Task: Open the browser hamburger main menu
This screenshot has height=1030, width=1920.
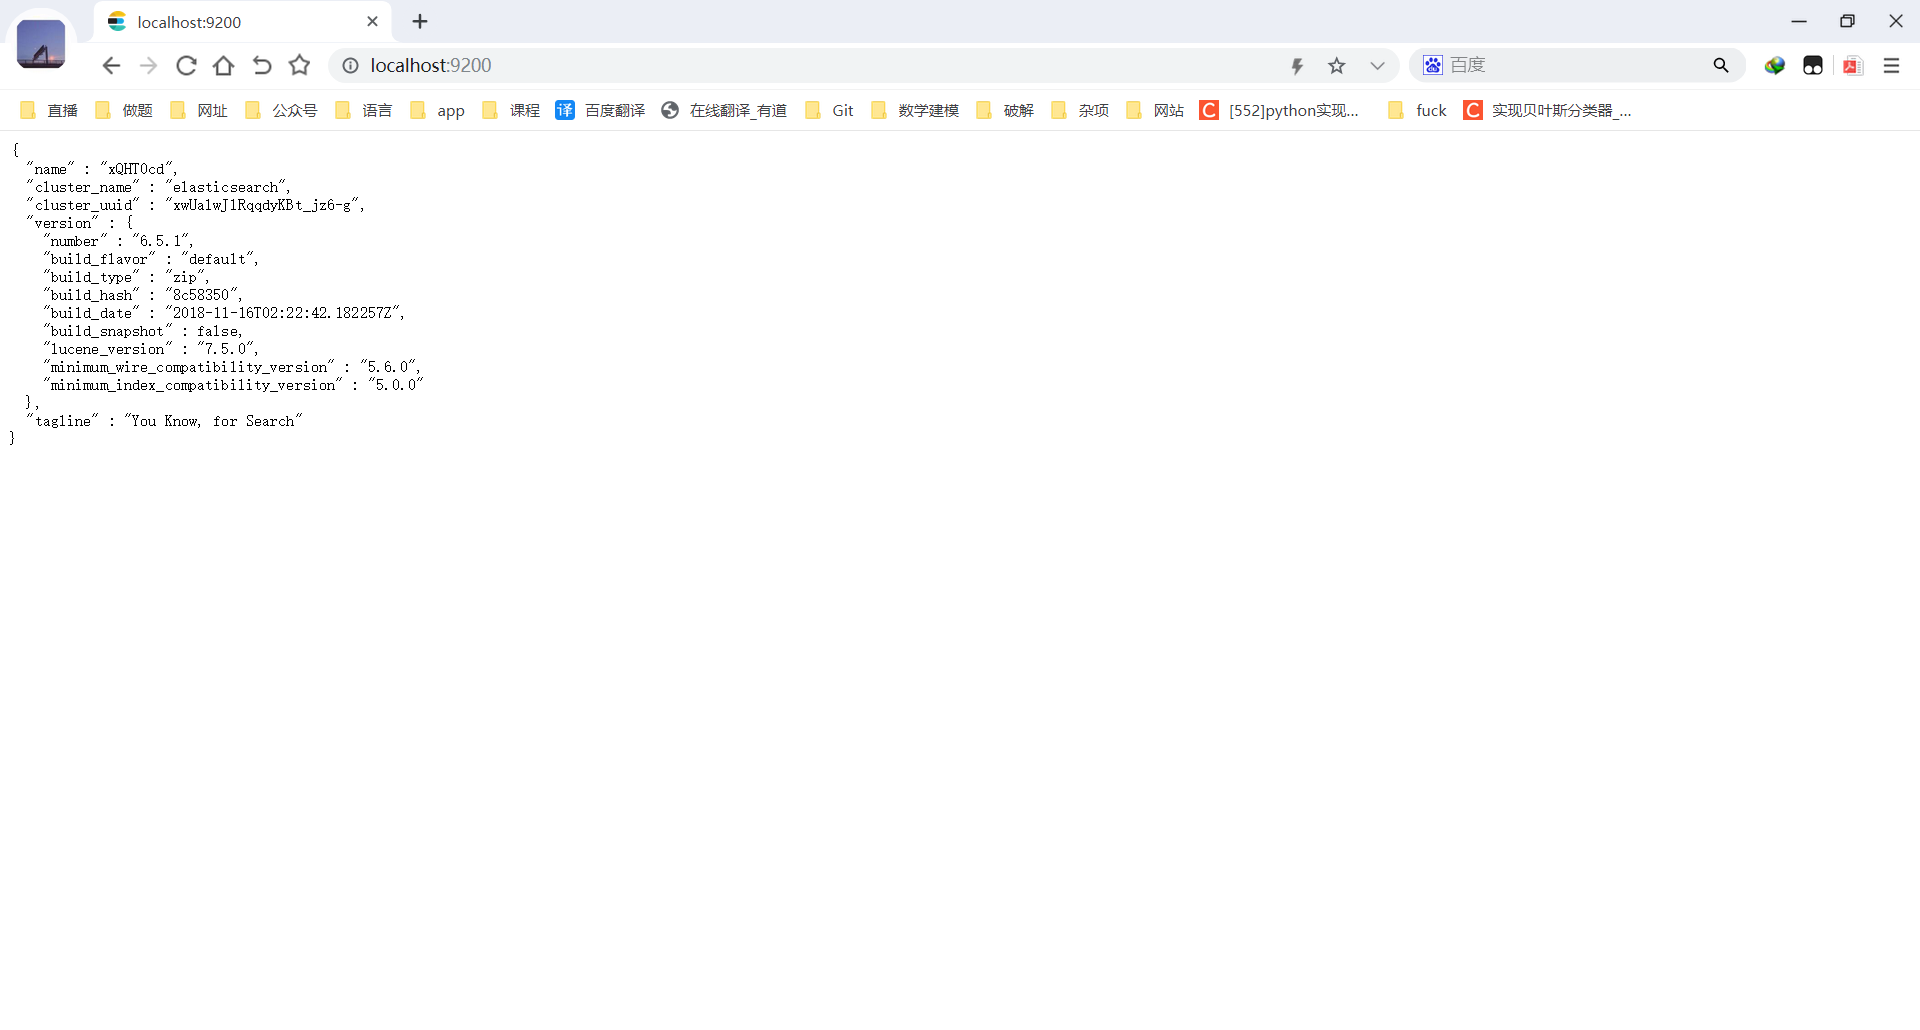Action: (1891, 66)
